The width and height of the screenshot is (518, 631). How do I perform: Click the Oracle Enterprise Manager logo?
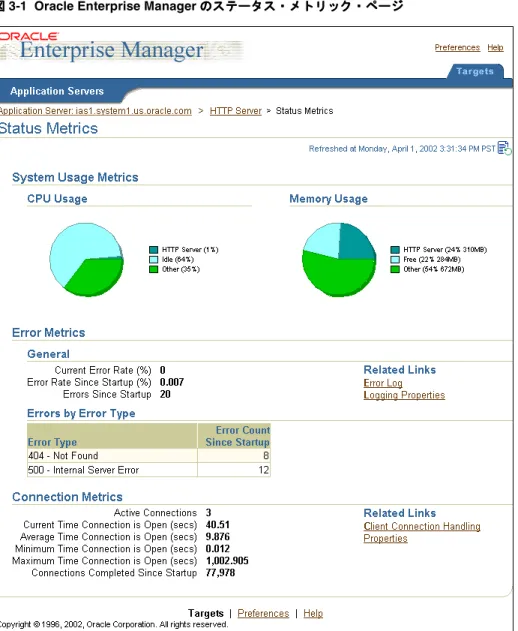[x=121, y=47]
